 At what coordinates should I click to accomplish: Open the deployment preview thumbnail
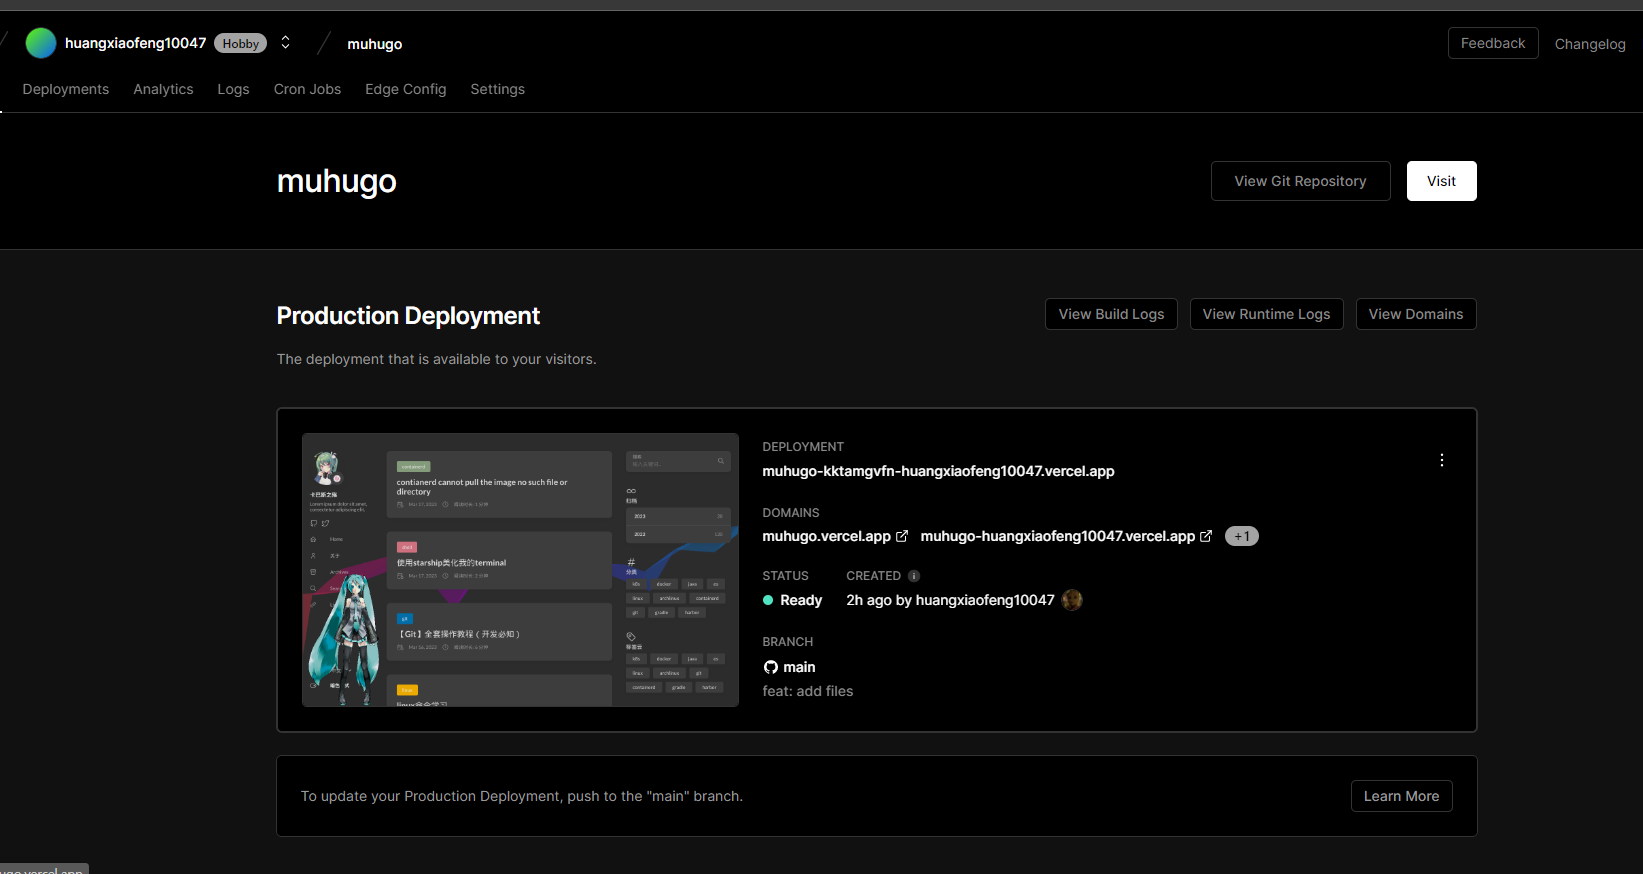tap(520, 570)
